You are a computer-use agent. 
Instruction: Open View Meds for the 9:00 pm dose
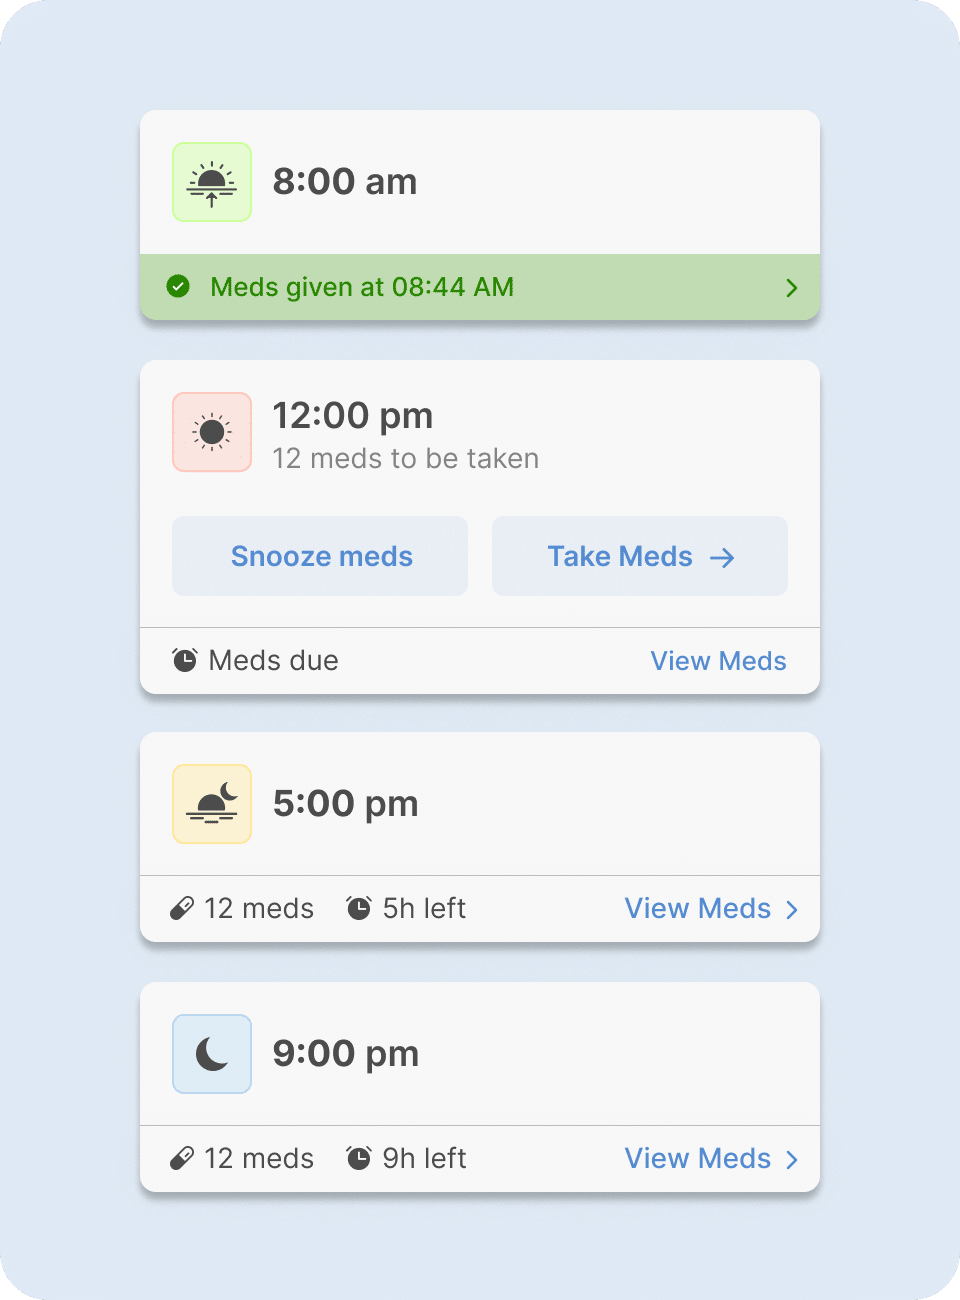point(698,1158)
